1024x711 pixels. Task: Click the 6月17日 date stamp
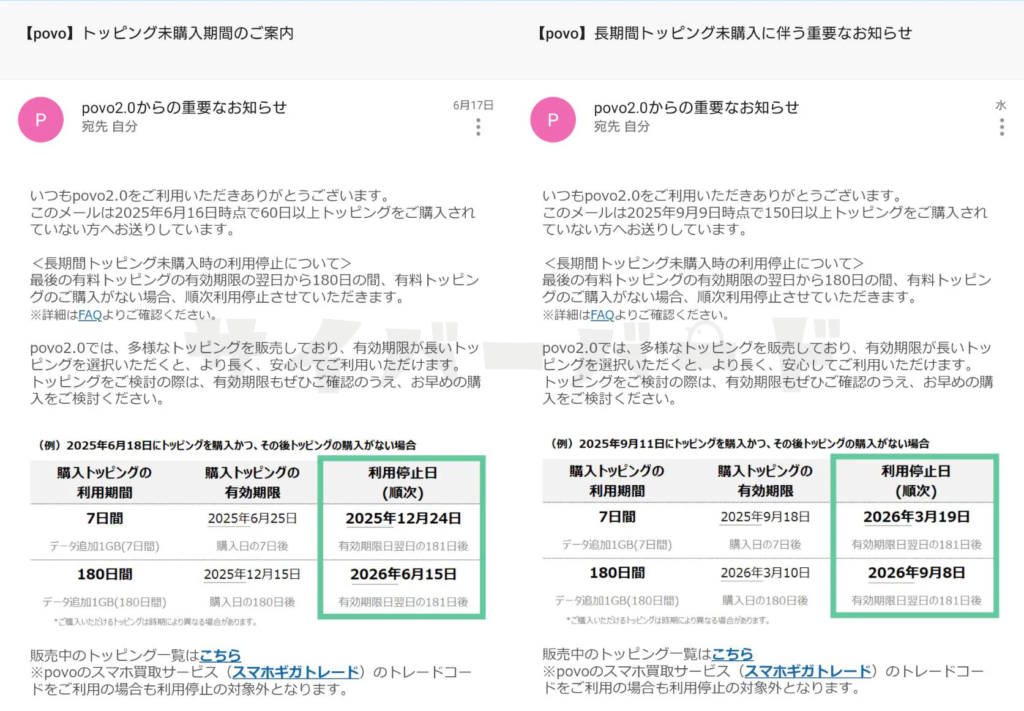[473, 105]
